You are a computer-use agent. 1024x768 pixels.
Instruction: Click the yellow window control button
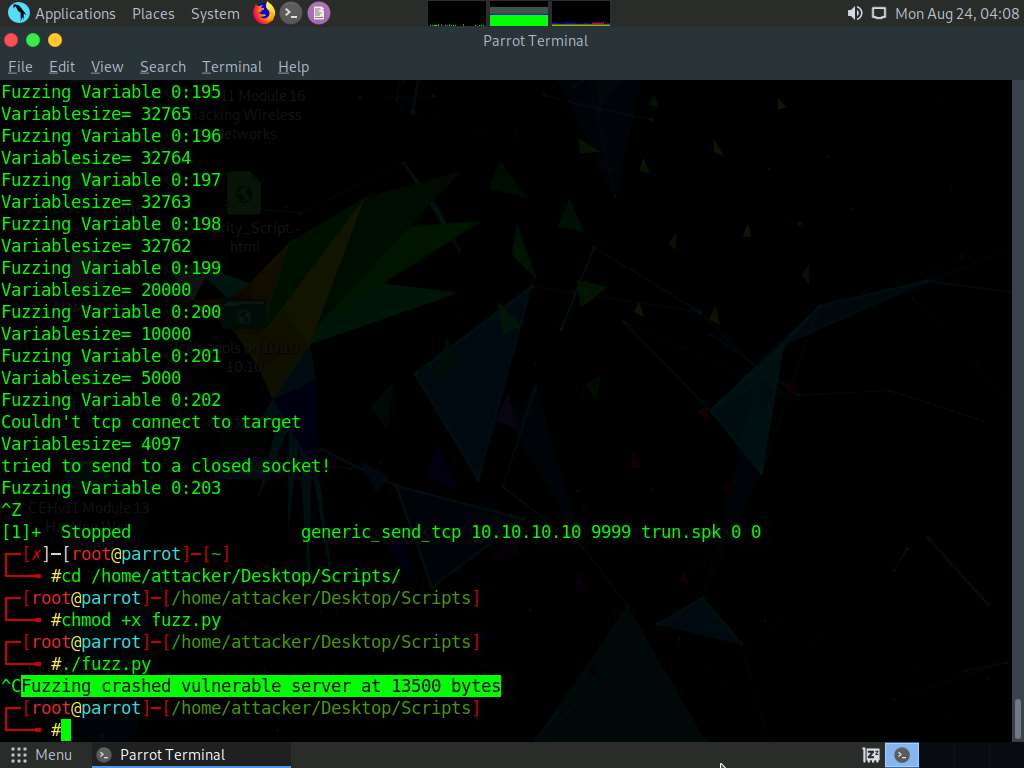tap(55, 40)
